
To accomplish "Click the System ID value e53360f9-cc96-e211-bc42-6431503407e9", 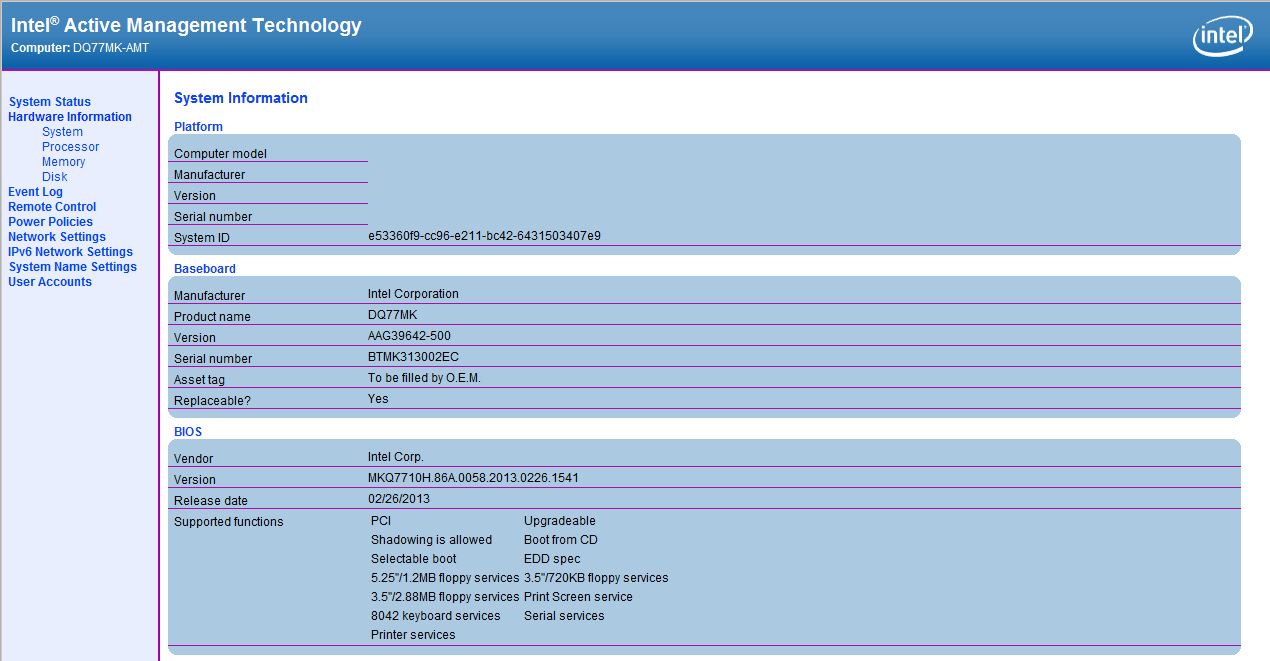I will [x=484, y=236].
